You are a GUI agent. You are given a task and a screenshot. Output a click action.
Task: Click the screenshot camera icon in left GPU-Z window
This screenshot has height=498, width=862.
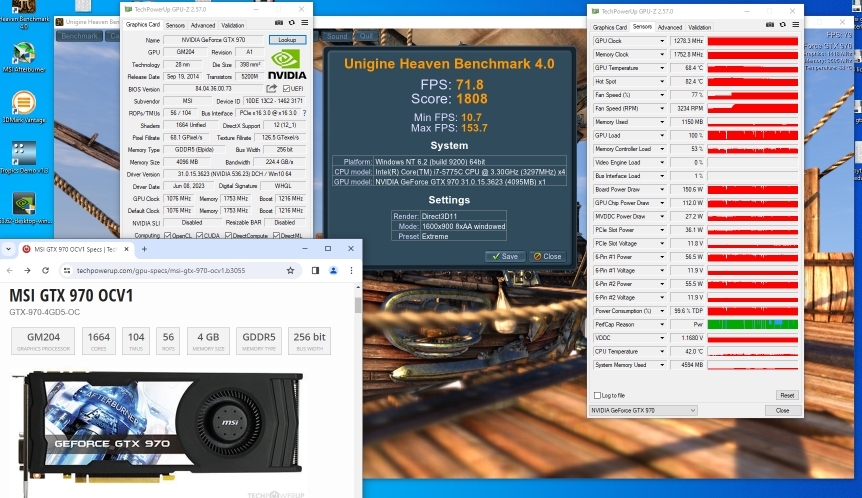point(279,23)
